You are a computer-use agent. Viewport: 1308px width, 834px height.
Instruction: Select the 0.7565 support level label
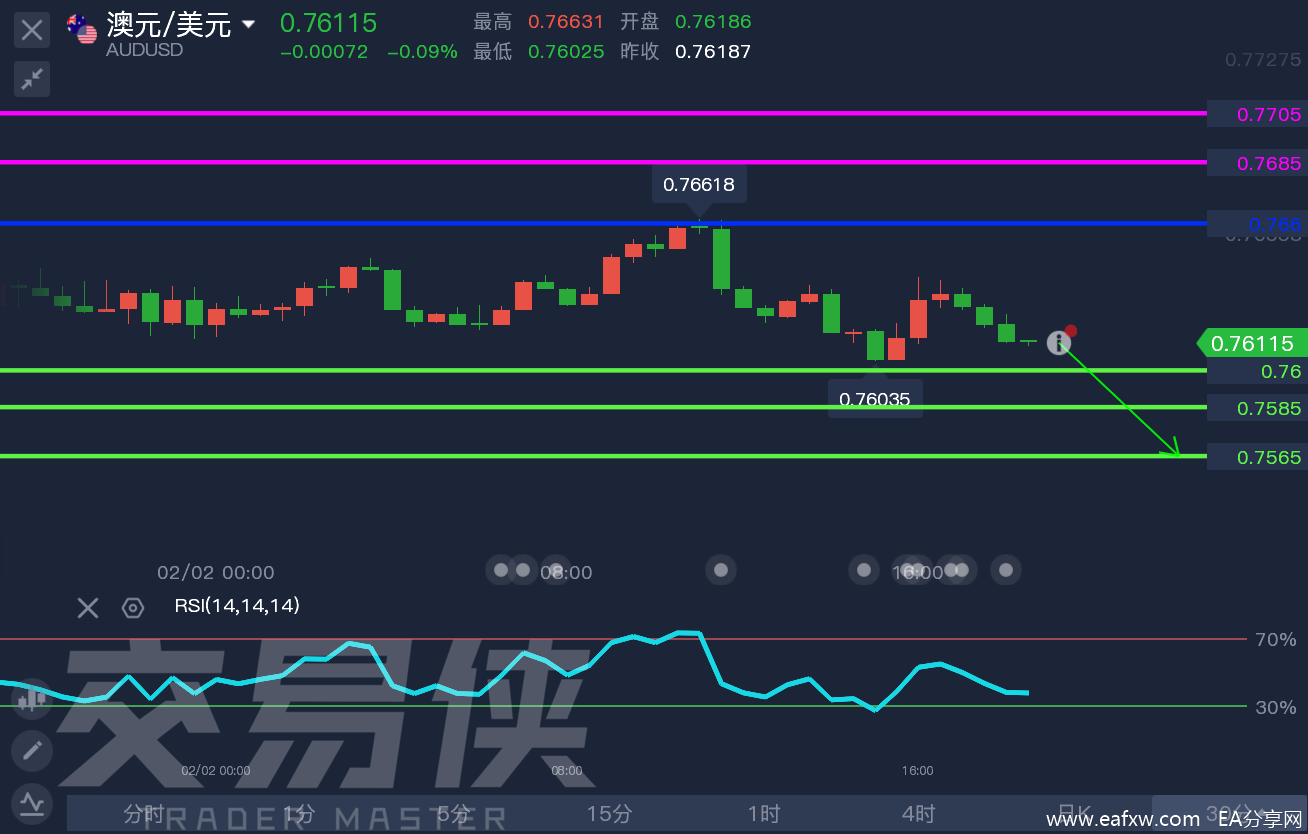(x=1257, y=457)
